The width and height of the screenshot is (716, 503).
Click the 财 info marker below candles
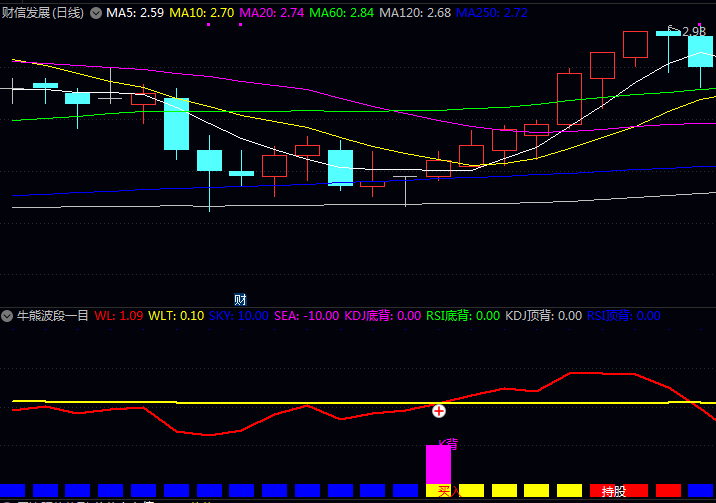point(240,299)
